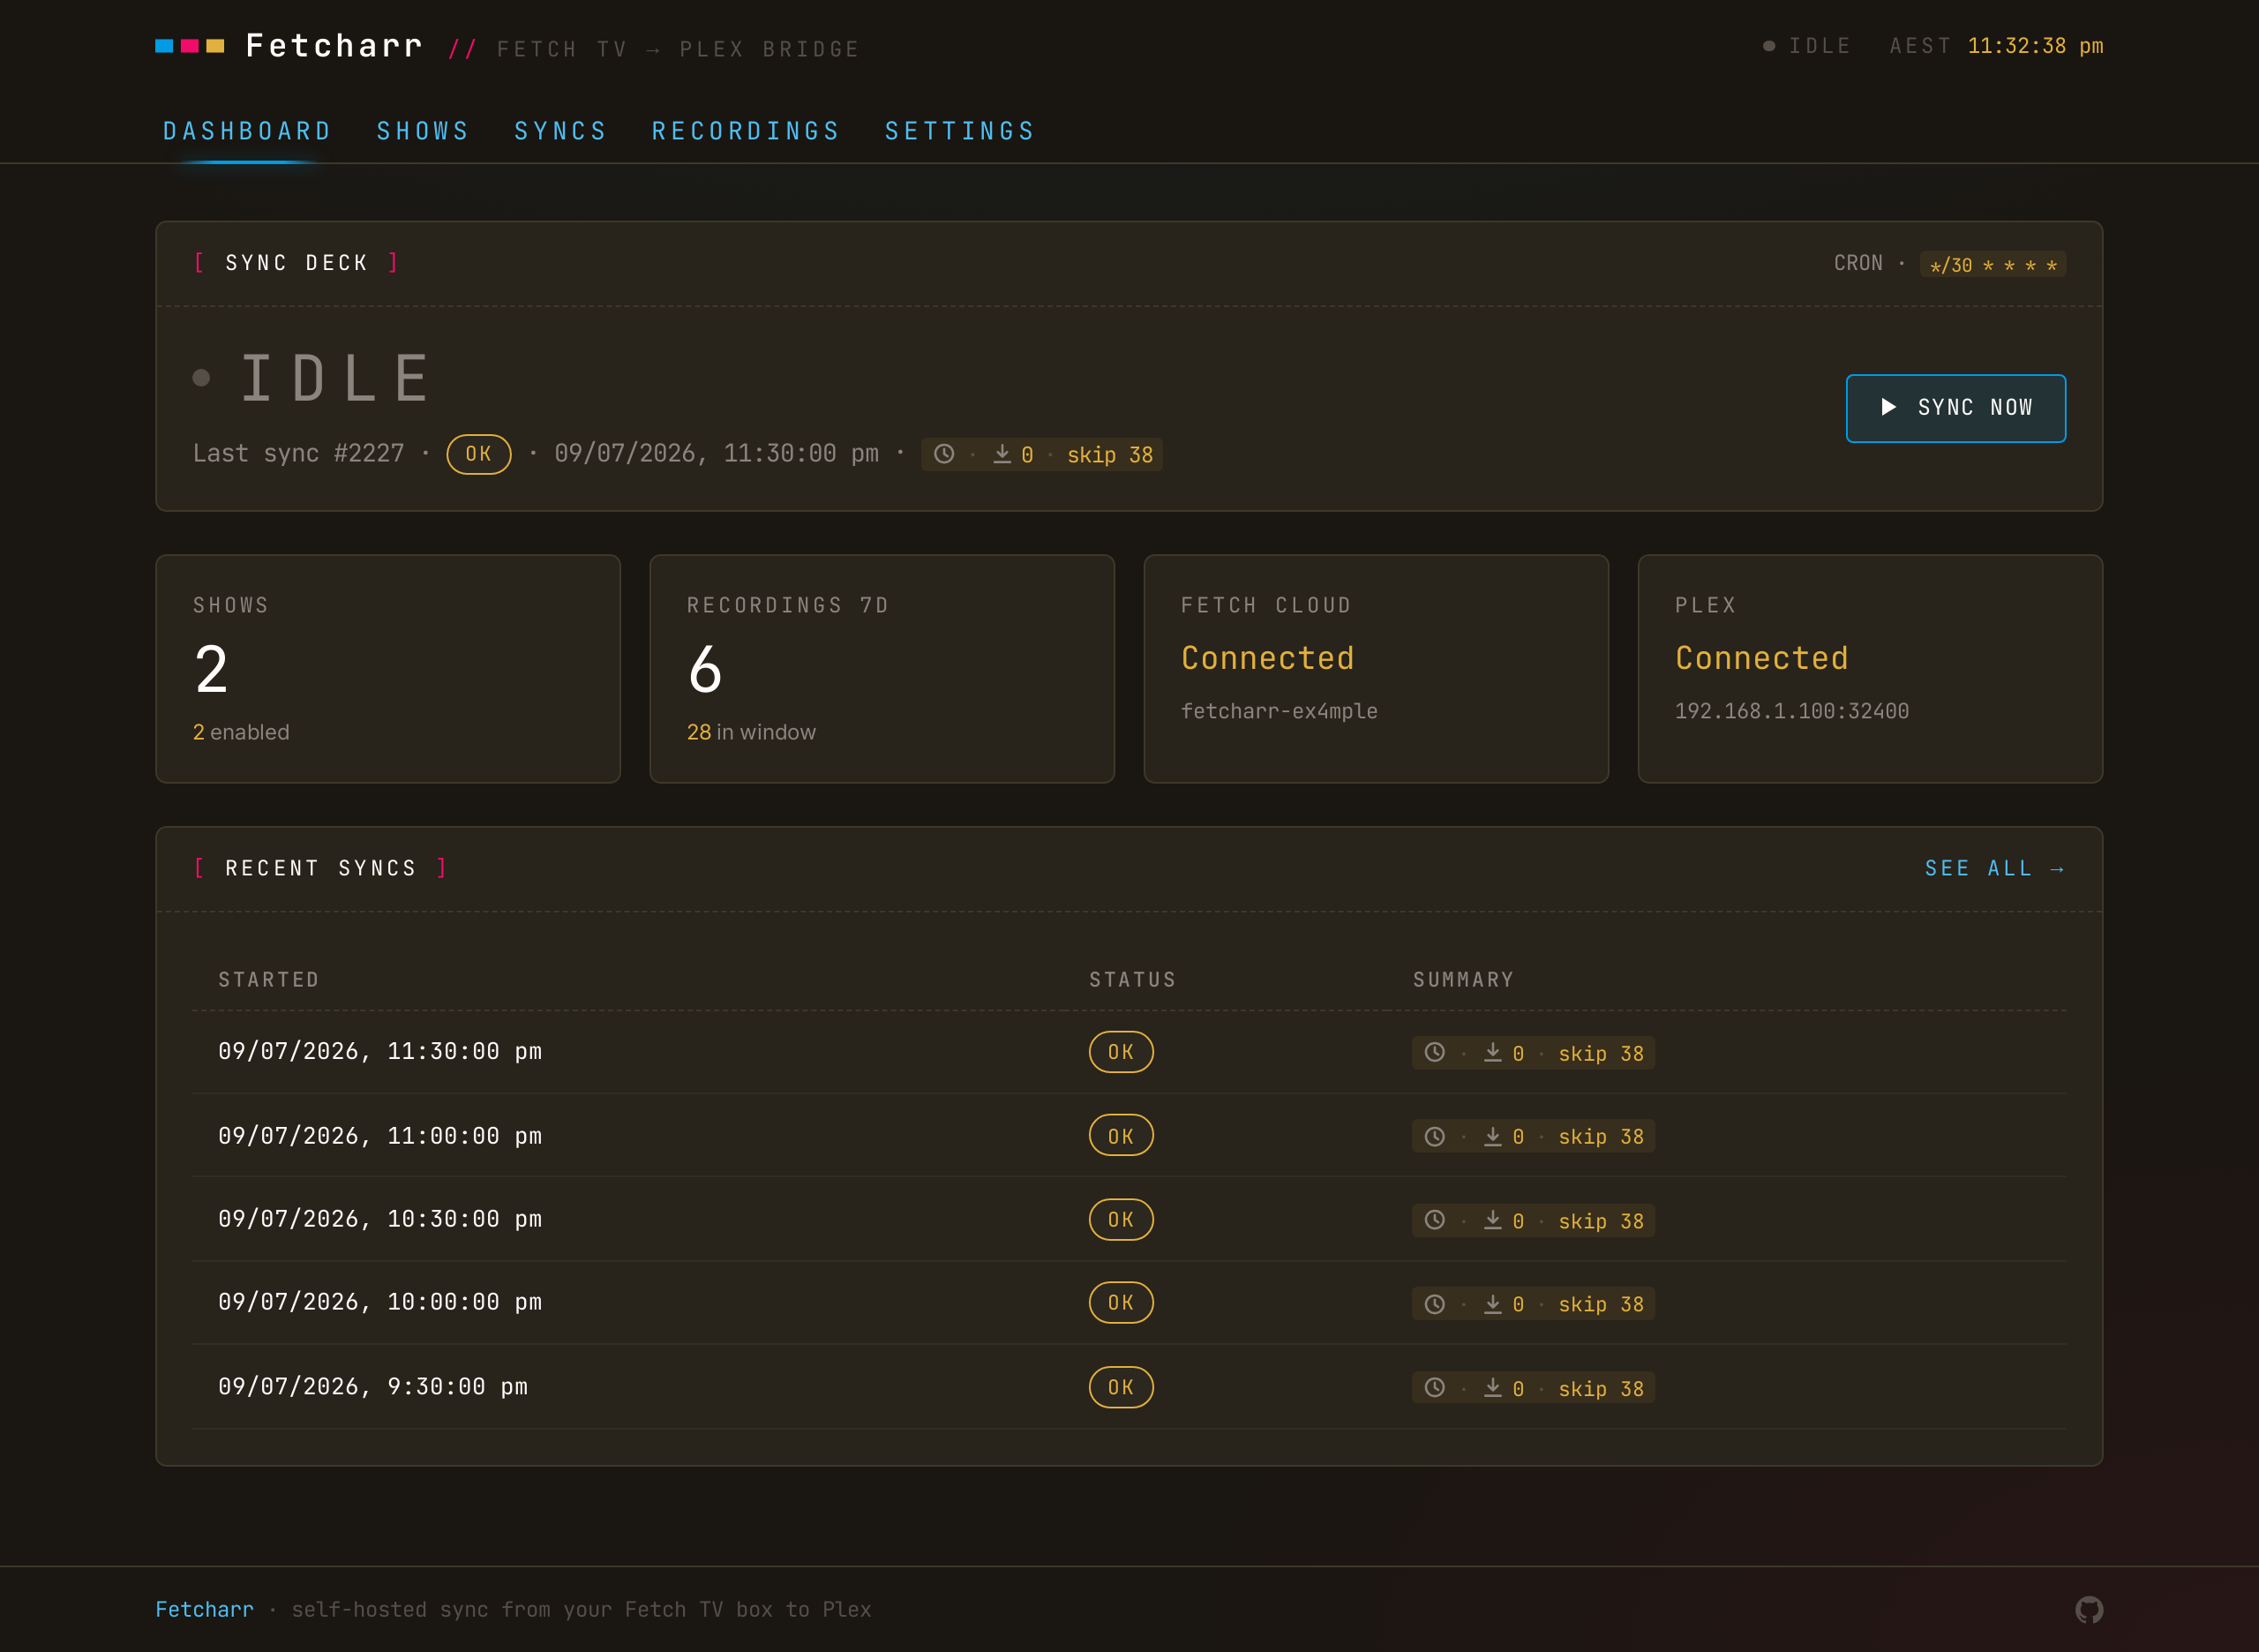Start a sync with Sync Now
This screenshot has height=1652, width=2259.
click(1955, 407)
